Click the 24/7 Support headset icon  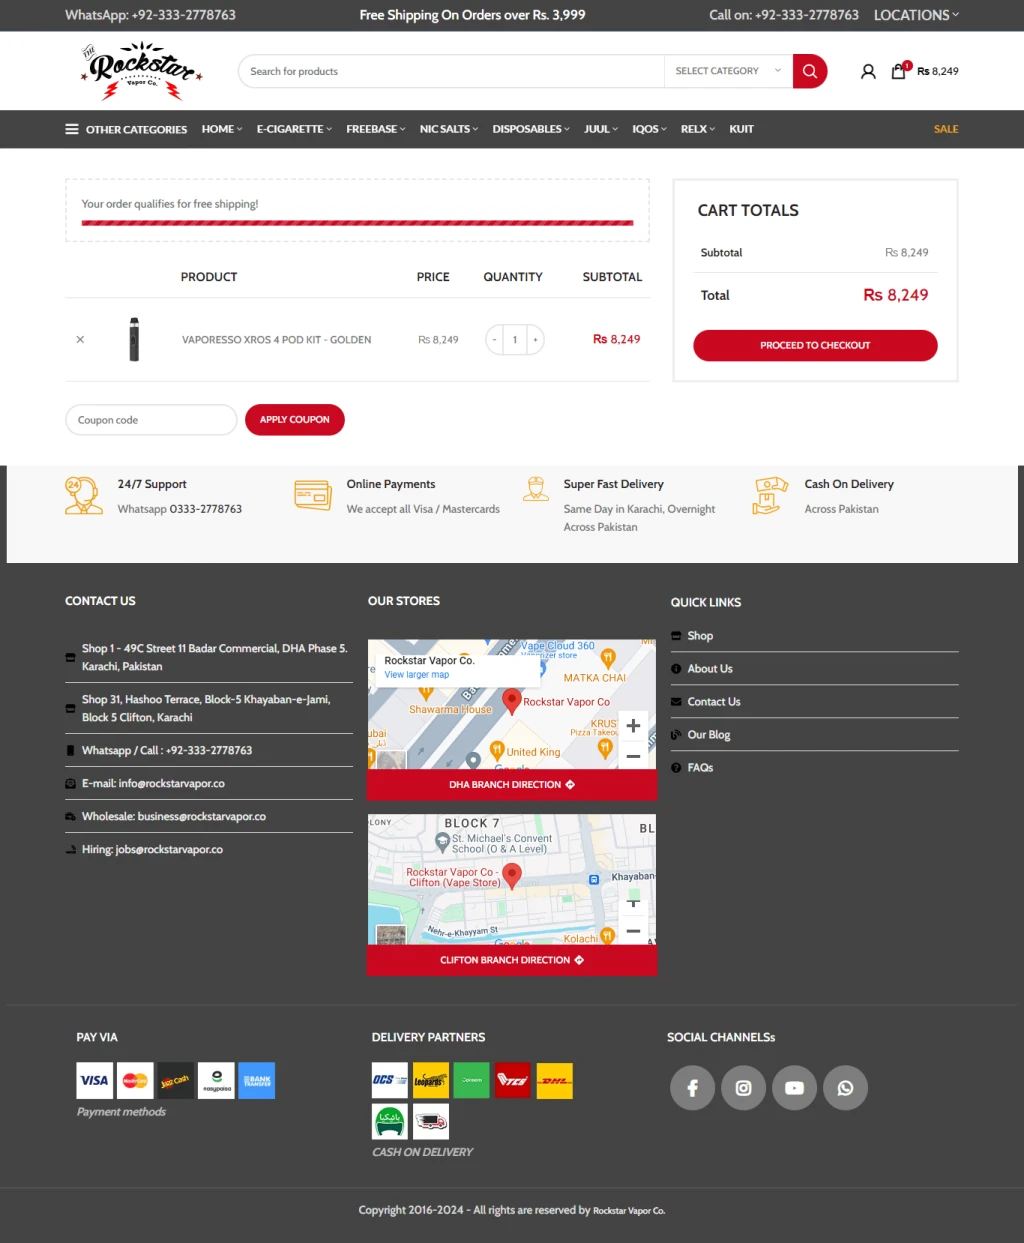(x=83, y=495)
